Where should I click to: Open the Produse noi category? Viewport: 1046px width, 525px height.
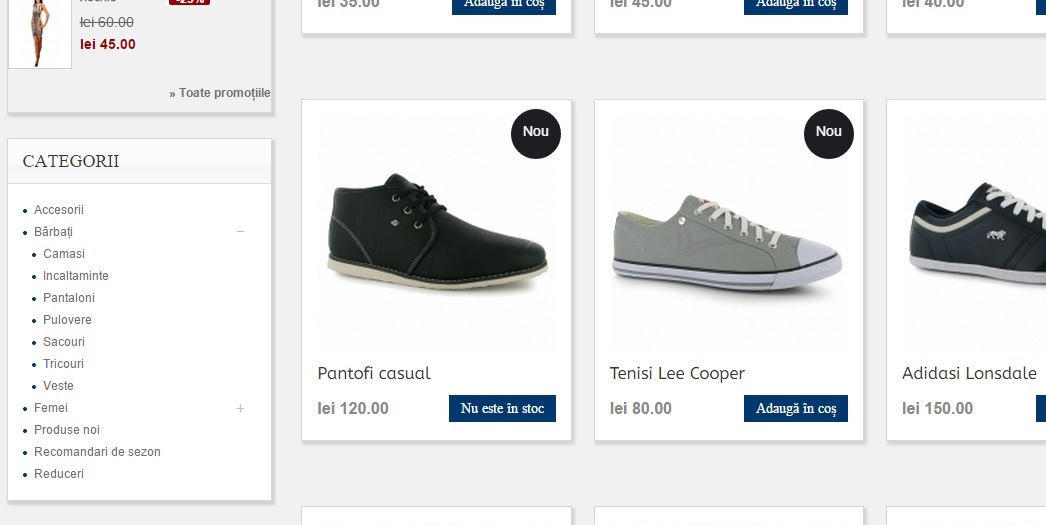[x=67, y=430]
